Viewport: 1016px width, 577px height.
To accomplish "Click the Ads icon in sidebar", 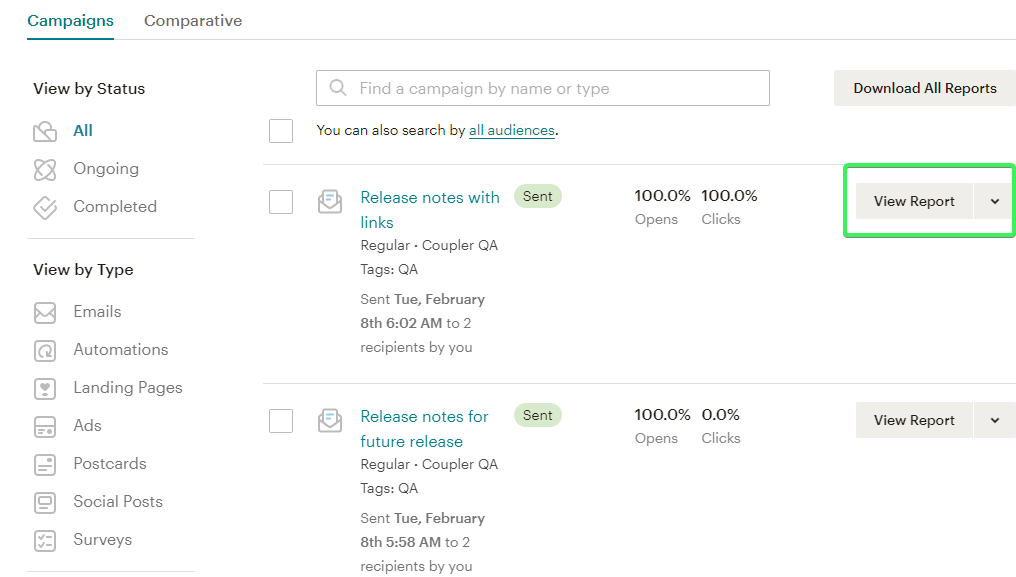I will click(45, 427).
